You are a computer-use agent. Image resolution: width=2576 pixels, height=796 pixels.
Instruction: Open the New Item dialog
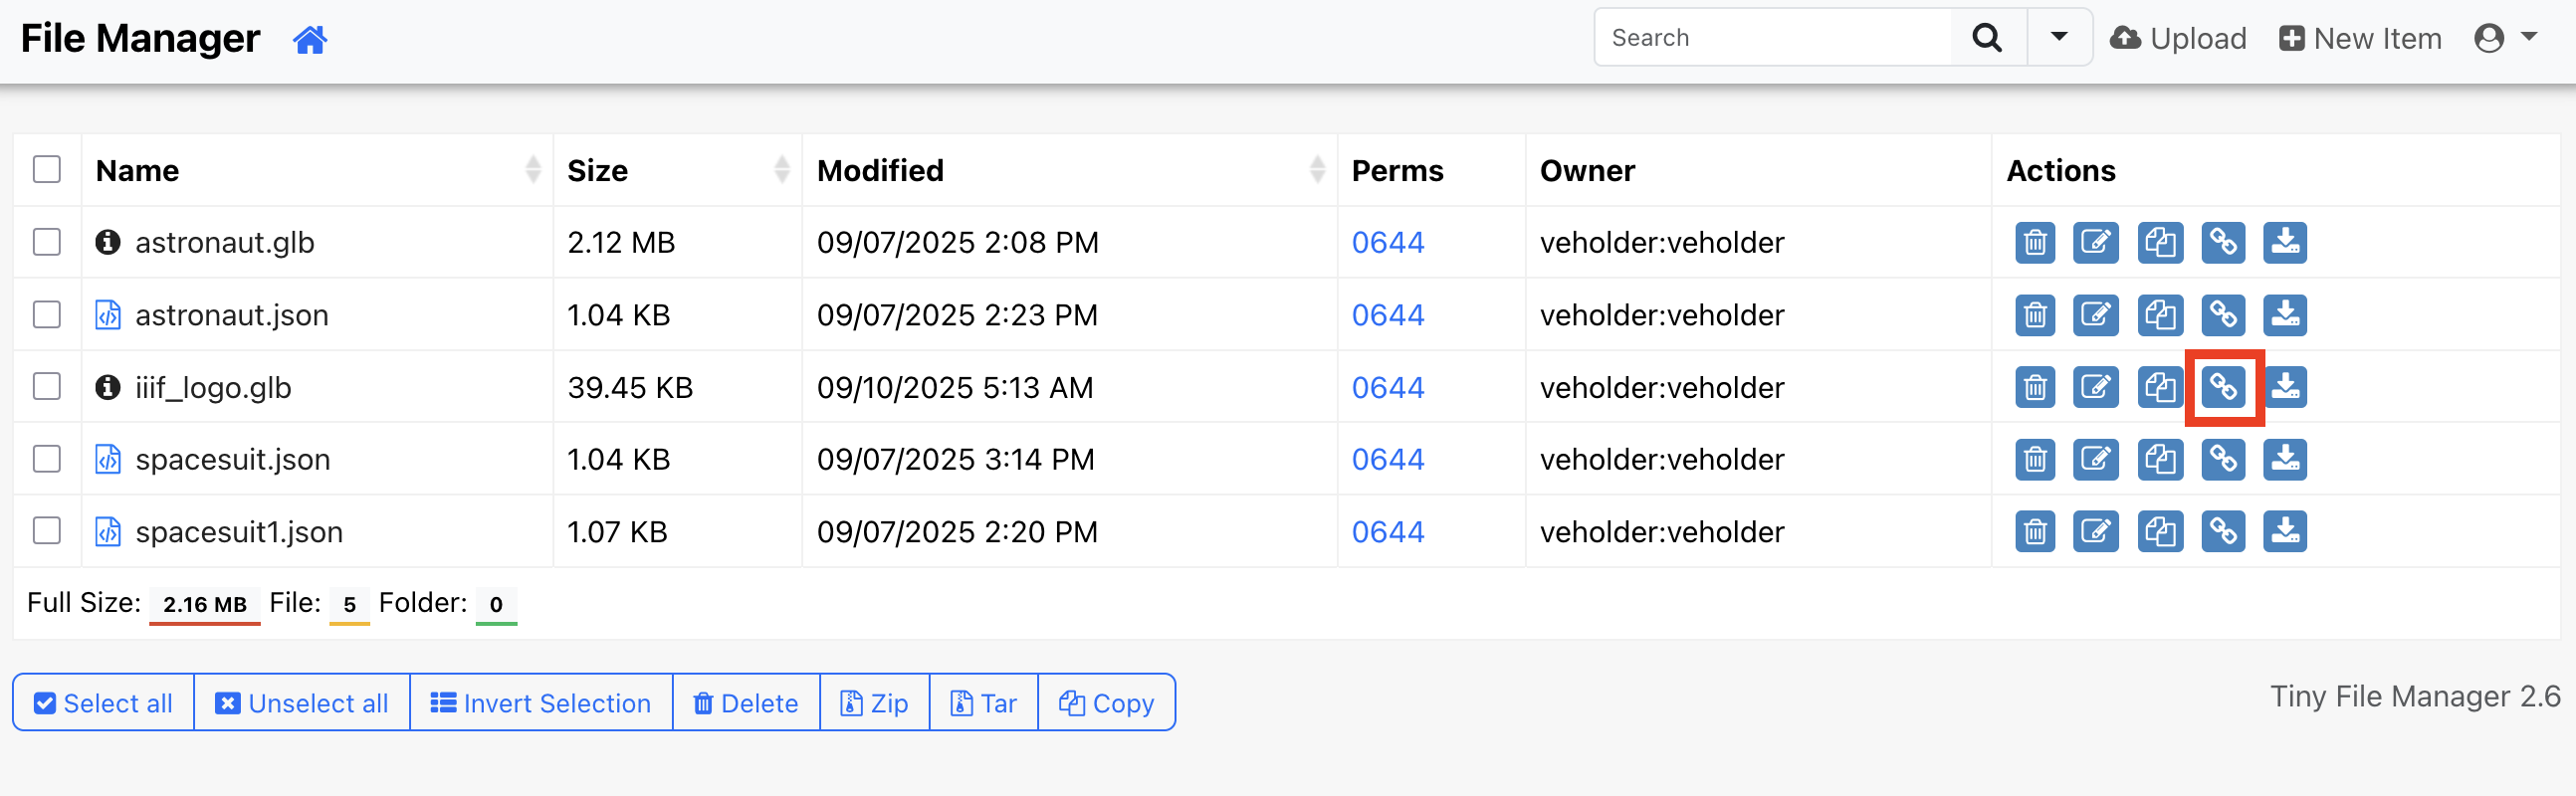coord(2360,38)
